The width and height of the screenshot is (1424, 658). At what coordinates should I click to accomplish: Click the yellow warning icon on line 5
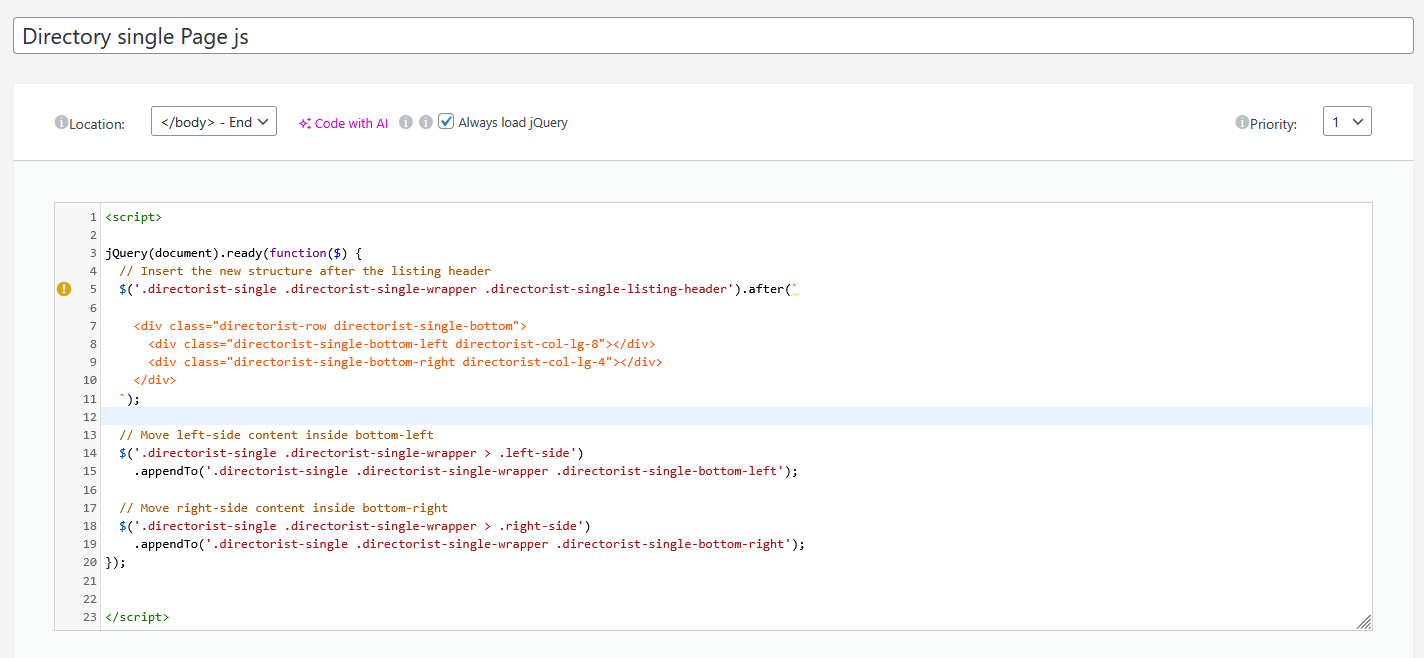coord(64,289)
